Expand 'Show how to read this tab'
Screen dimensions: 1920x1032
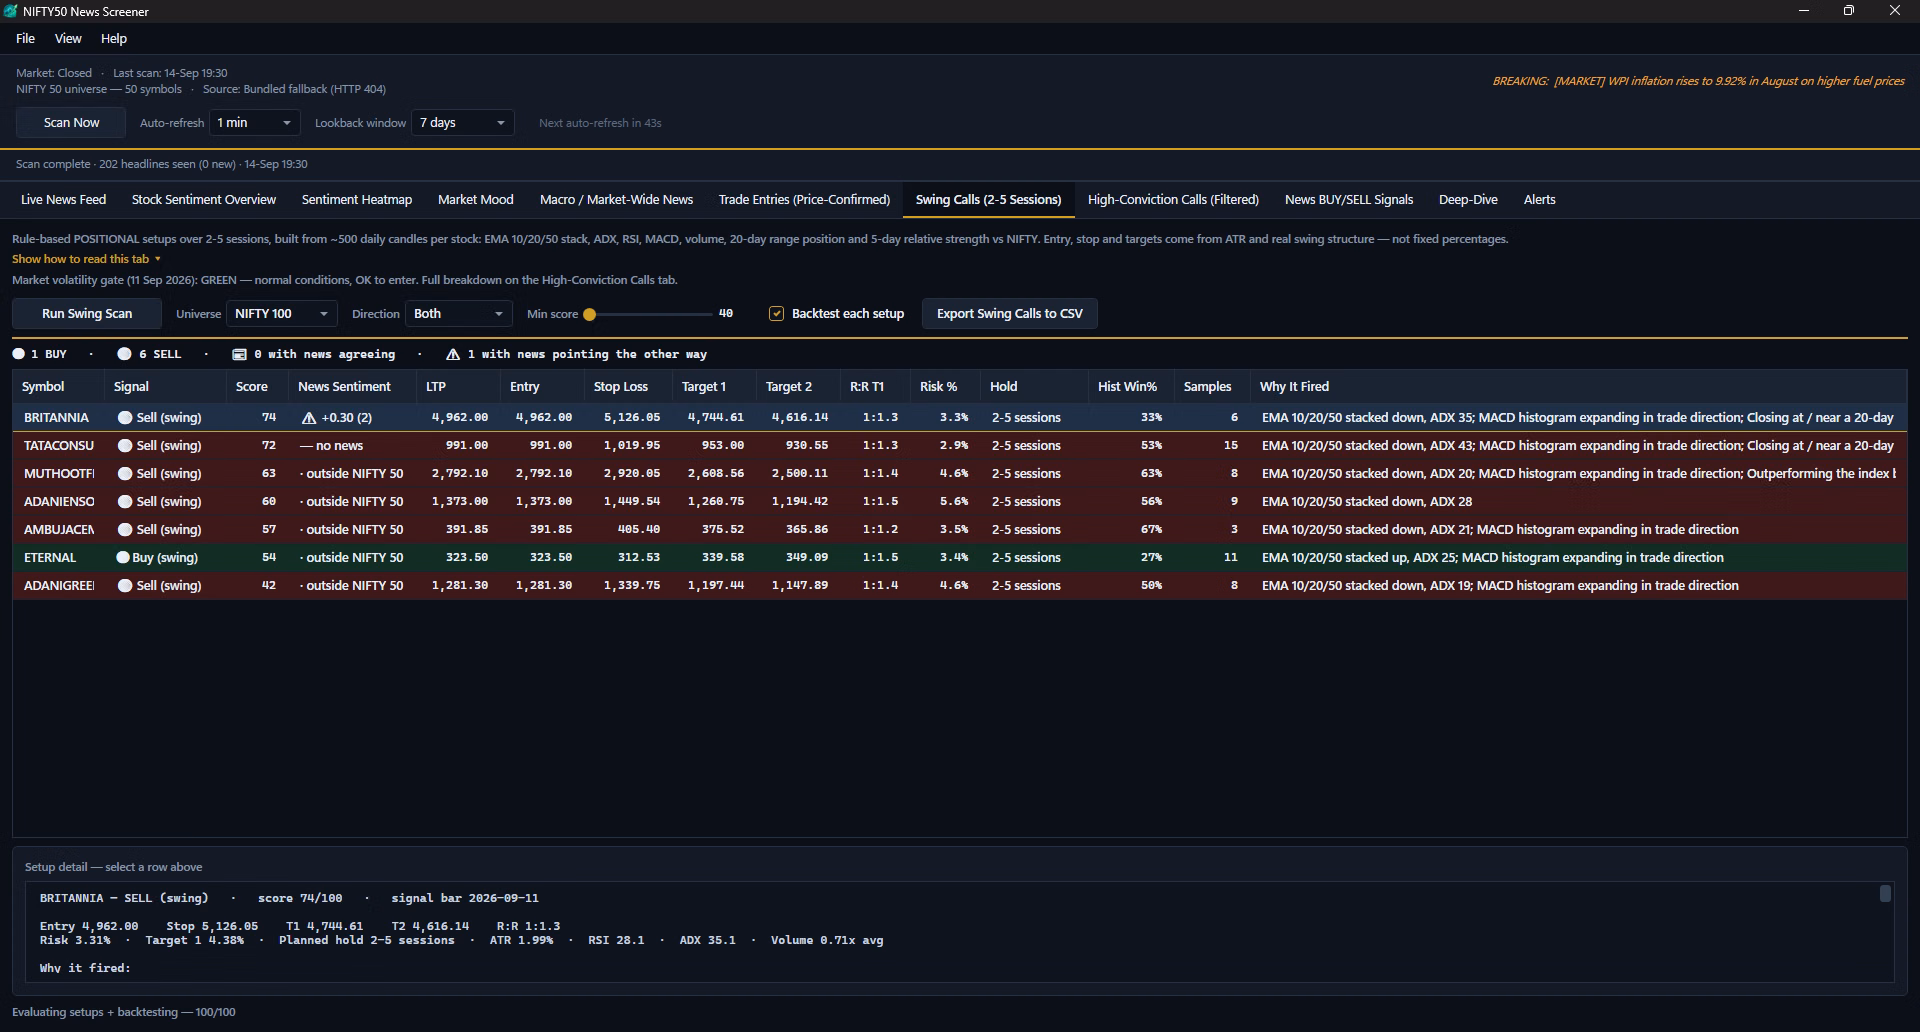coord(86,259)
